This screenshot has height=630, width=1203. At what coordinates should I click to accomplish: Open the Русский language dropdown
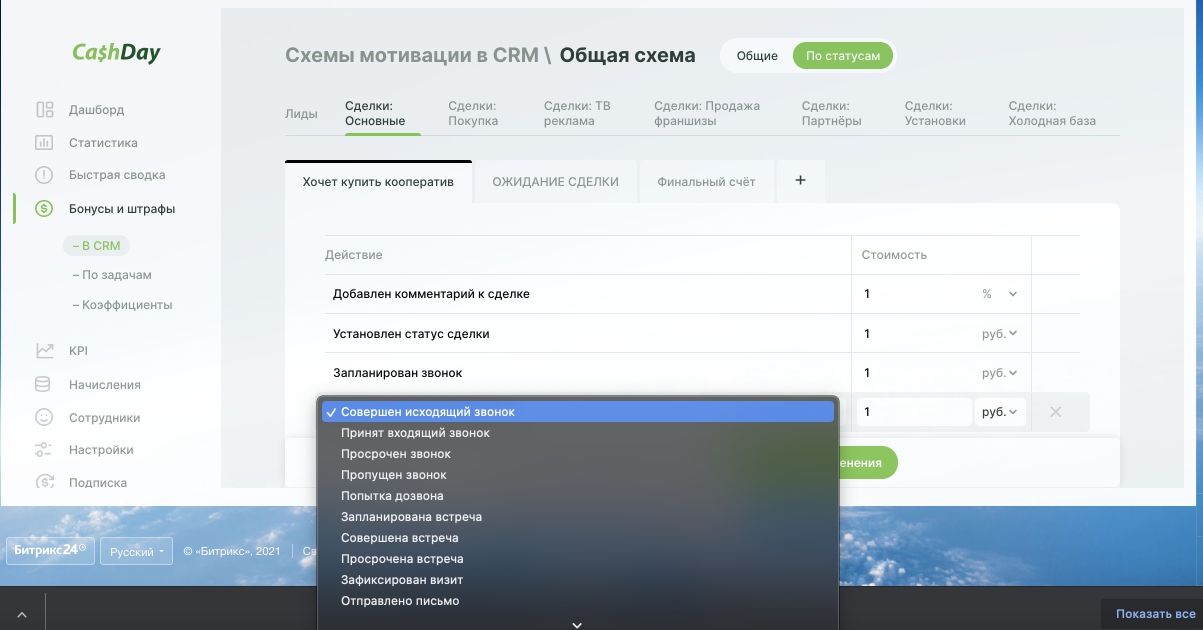pos(137,552)
